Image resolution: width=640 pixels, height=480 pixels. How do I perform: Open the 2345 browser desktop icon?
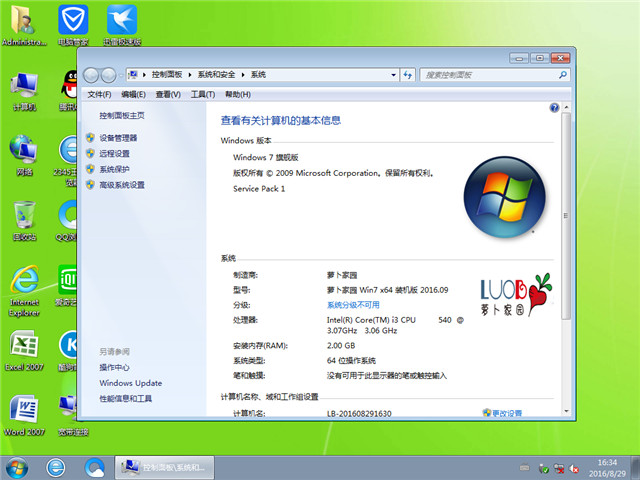point(67,160)
